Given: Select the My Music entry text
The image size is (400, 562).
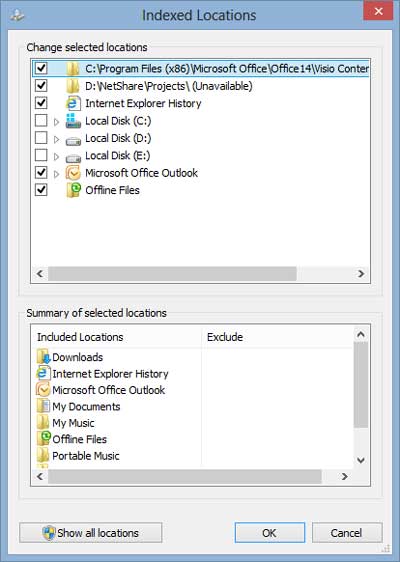Looking at the screenshot, I should click(73, 423).
